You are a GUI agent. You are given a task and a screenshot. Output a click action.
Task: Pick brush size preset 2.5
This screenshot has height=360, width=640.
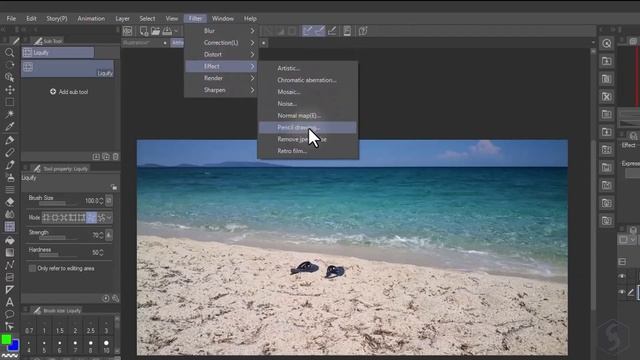(91, 327)
